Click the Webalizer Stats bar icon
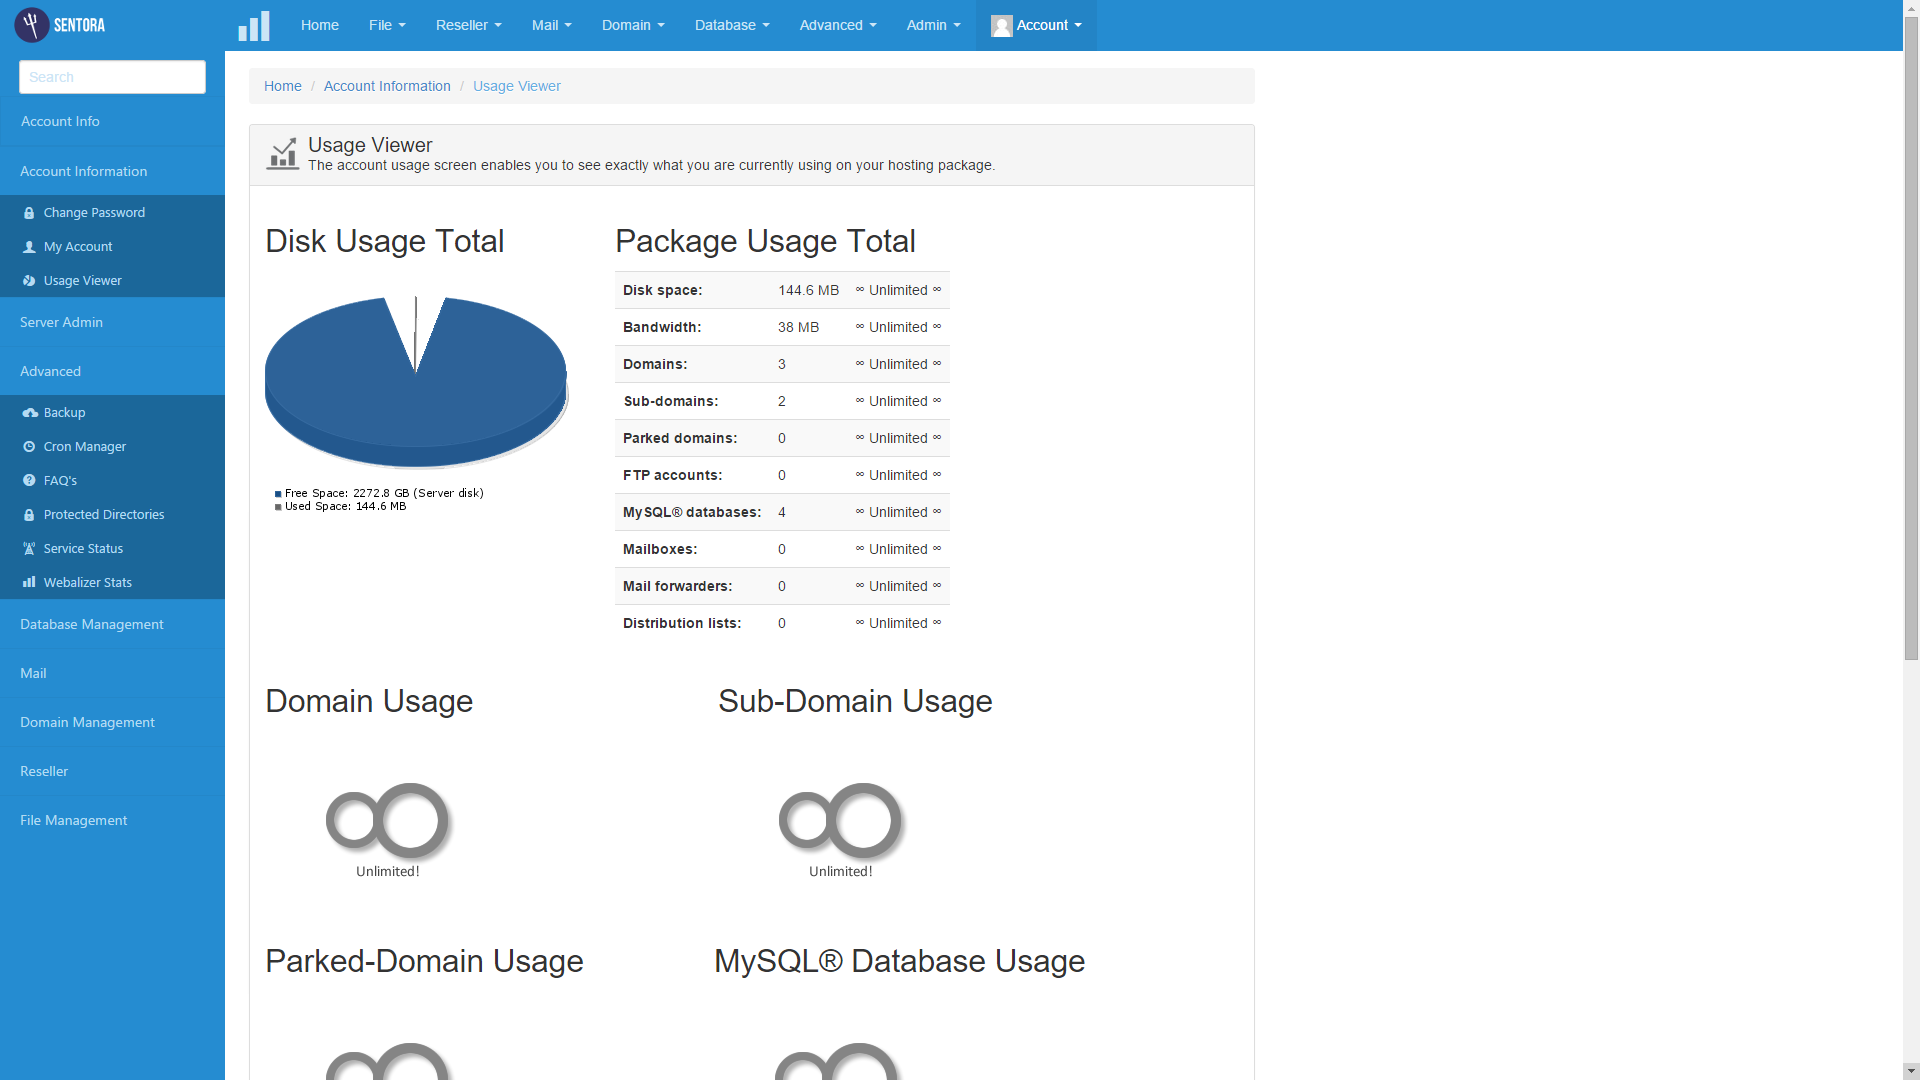The height and width of the screenshot is (1080, 1920). [29, 582]
